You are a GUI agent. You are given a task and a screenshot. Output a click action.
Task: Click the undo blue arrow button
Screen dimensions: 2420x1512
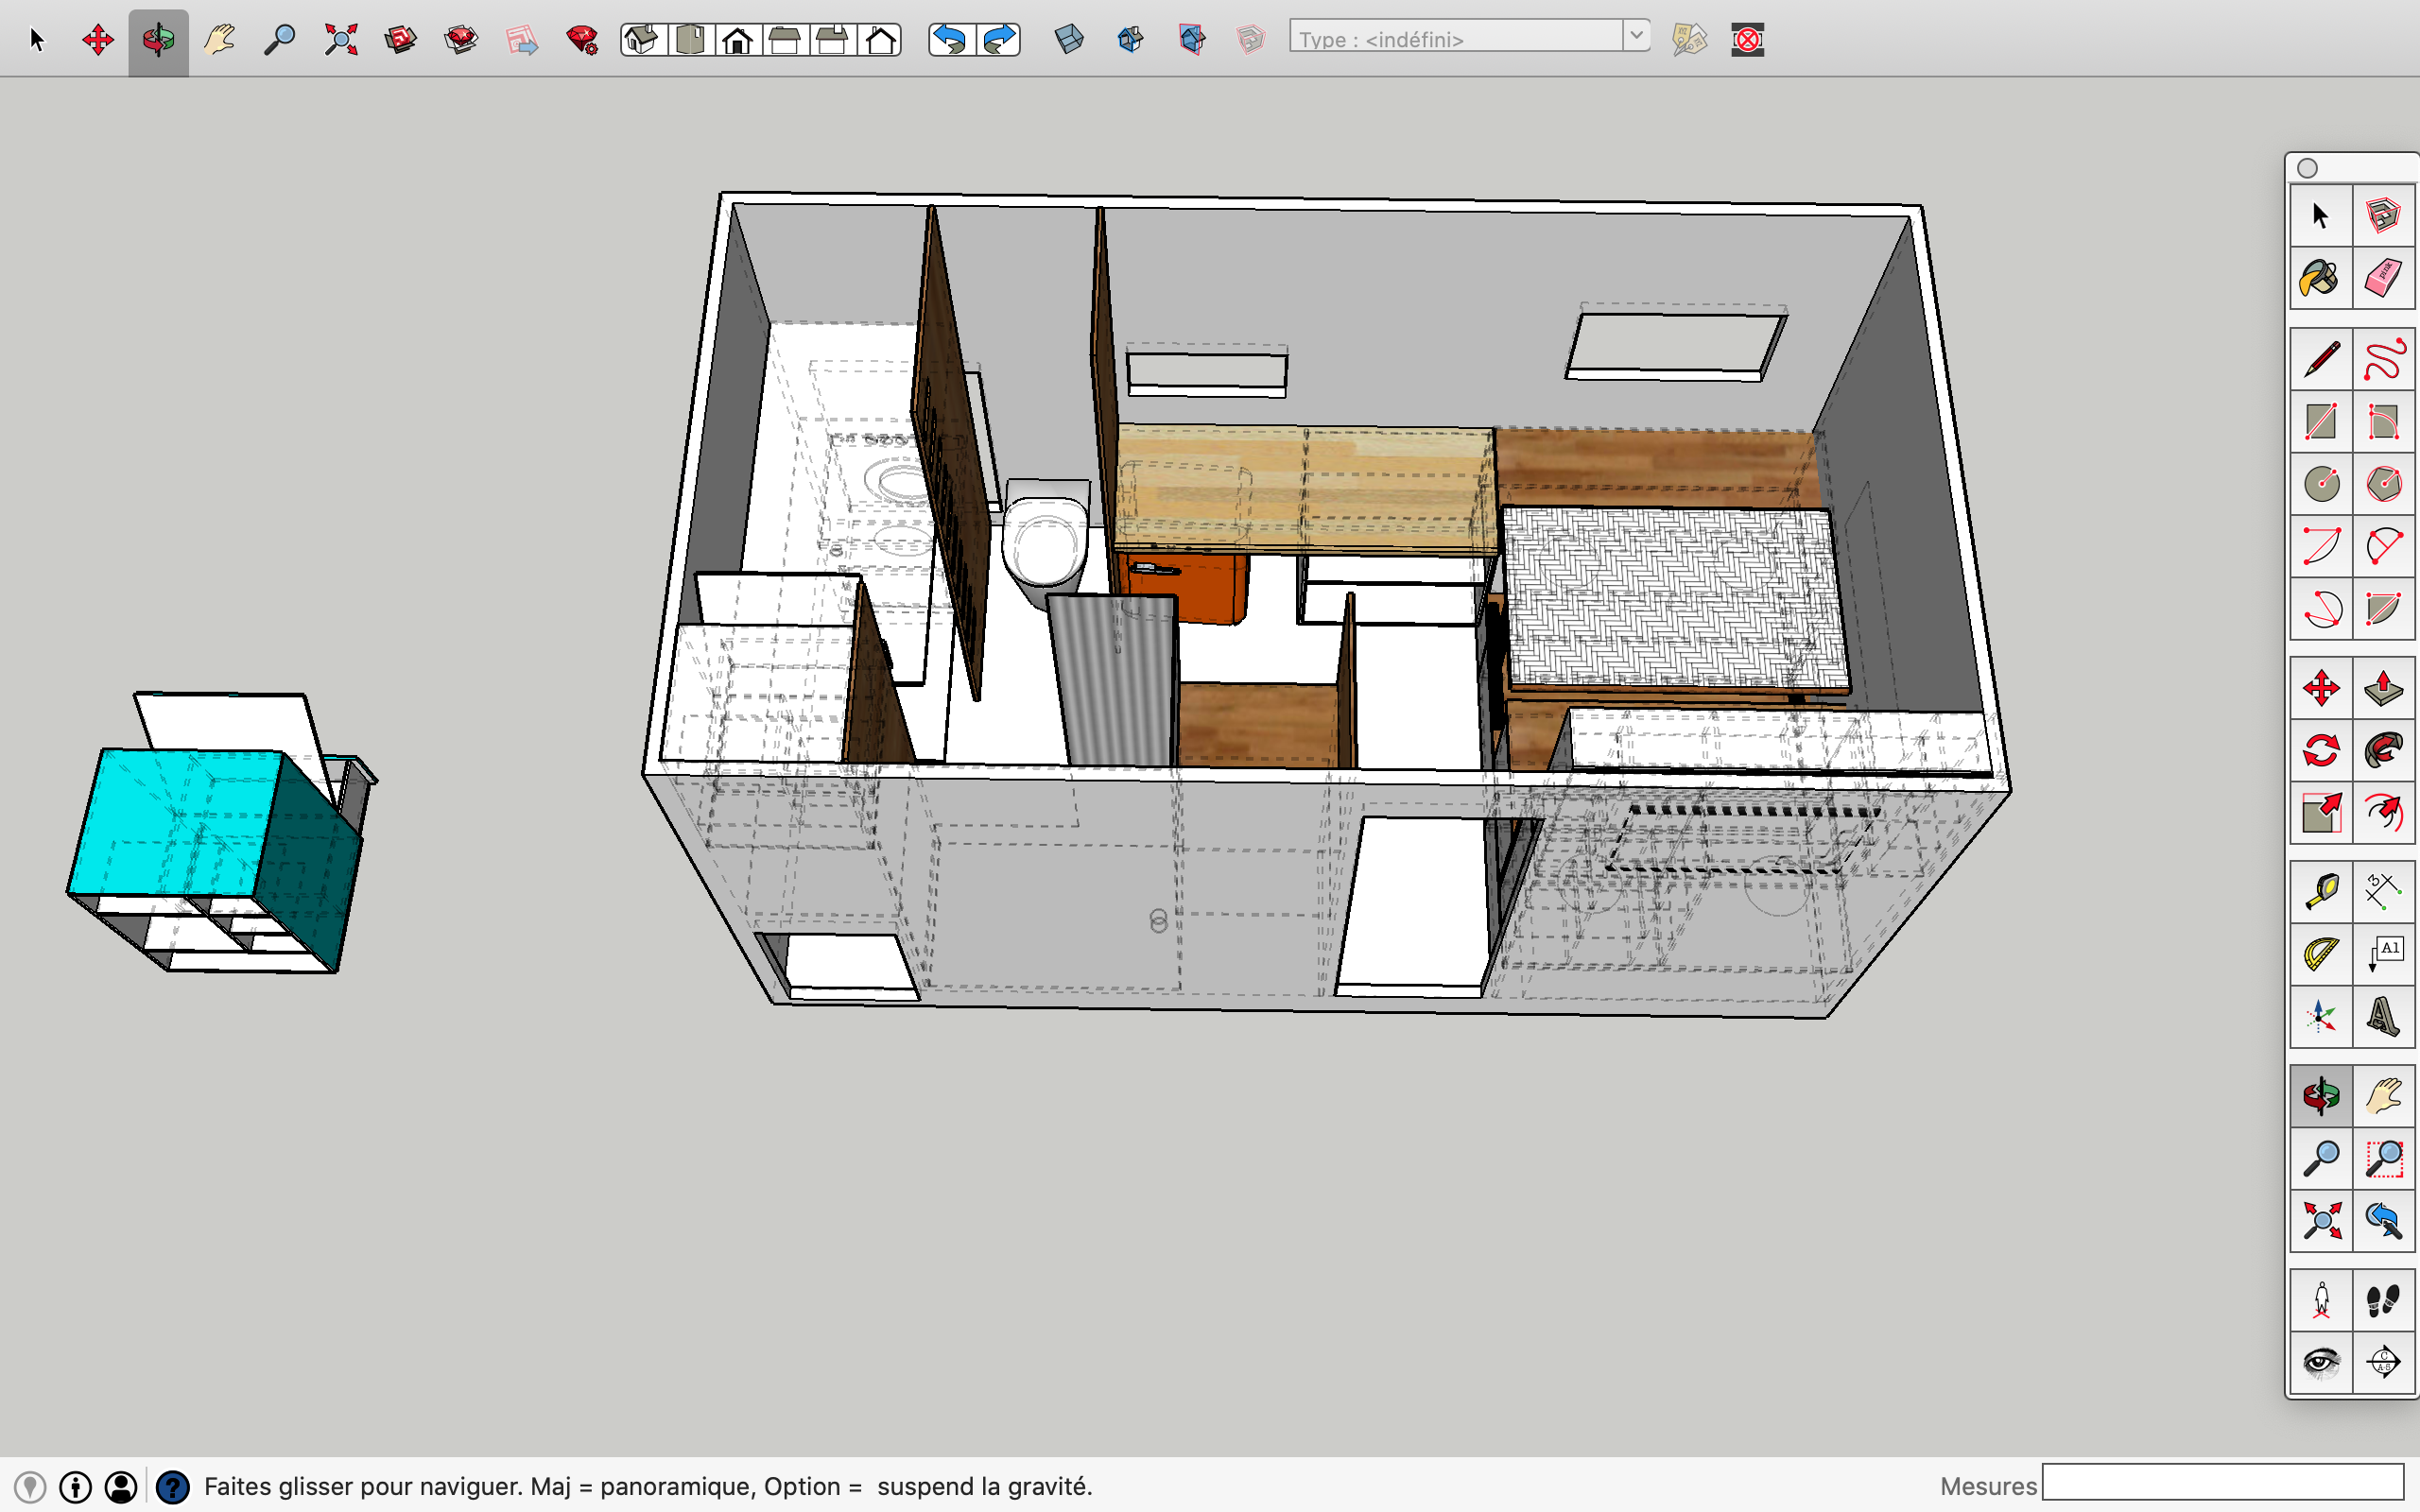click(x=951, y=40)
